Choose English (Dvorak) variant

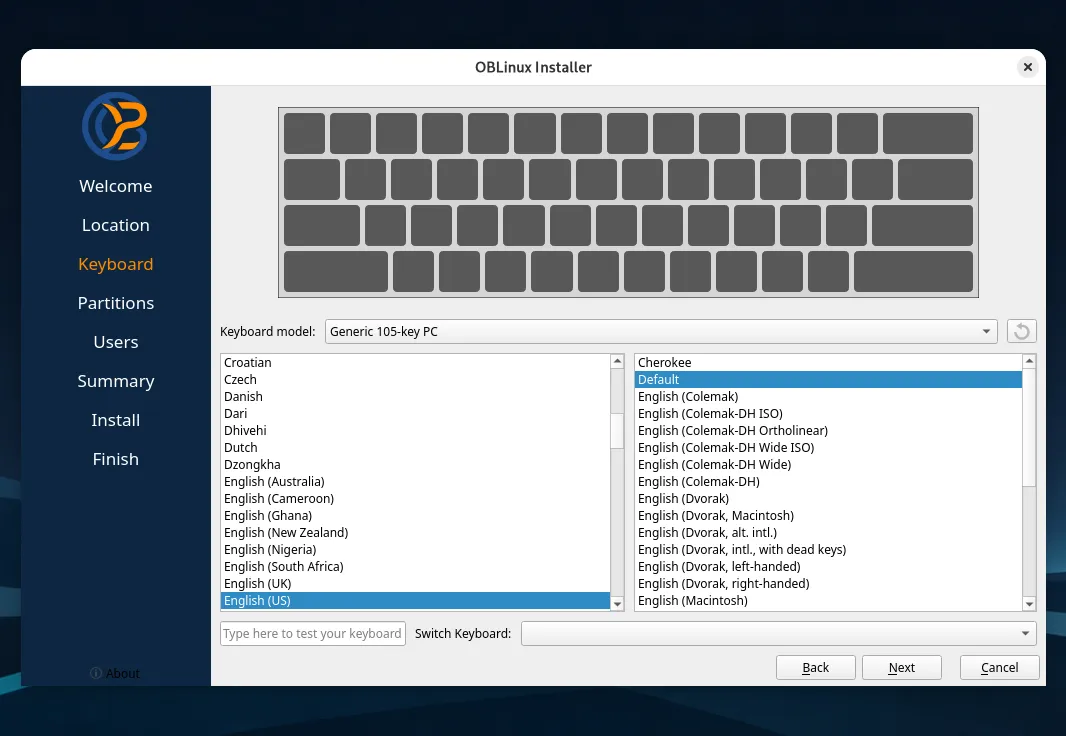click(828, 498)
